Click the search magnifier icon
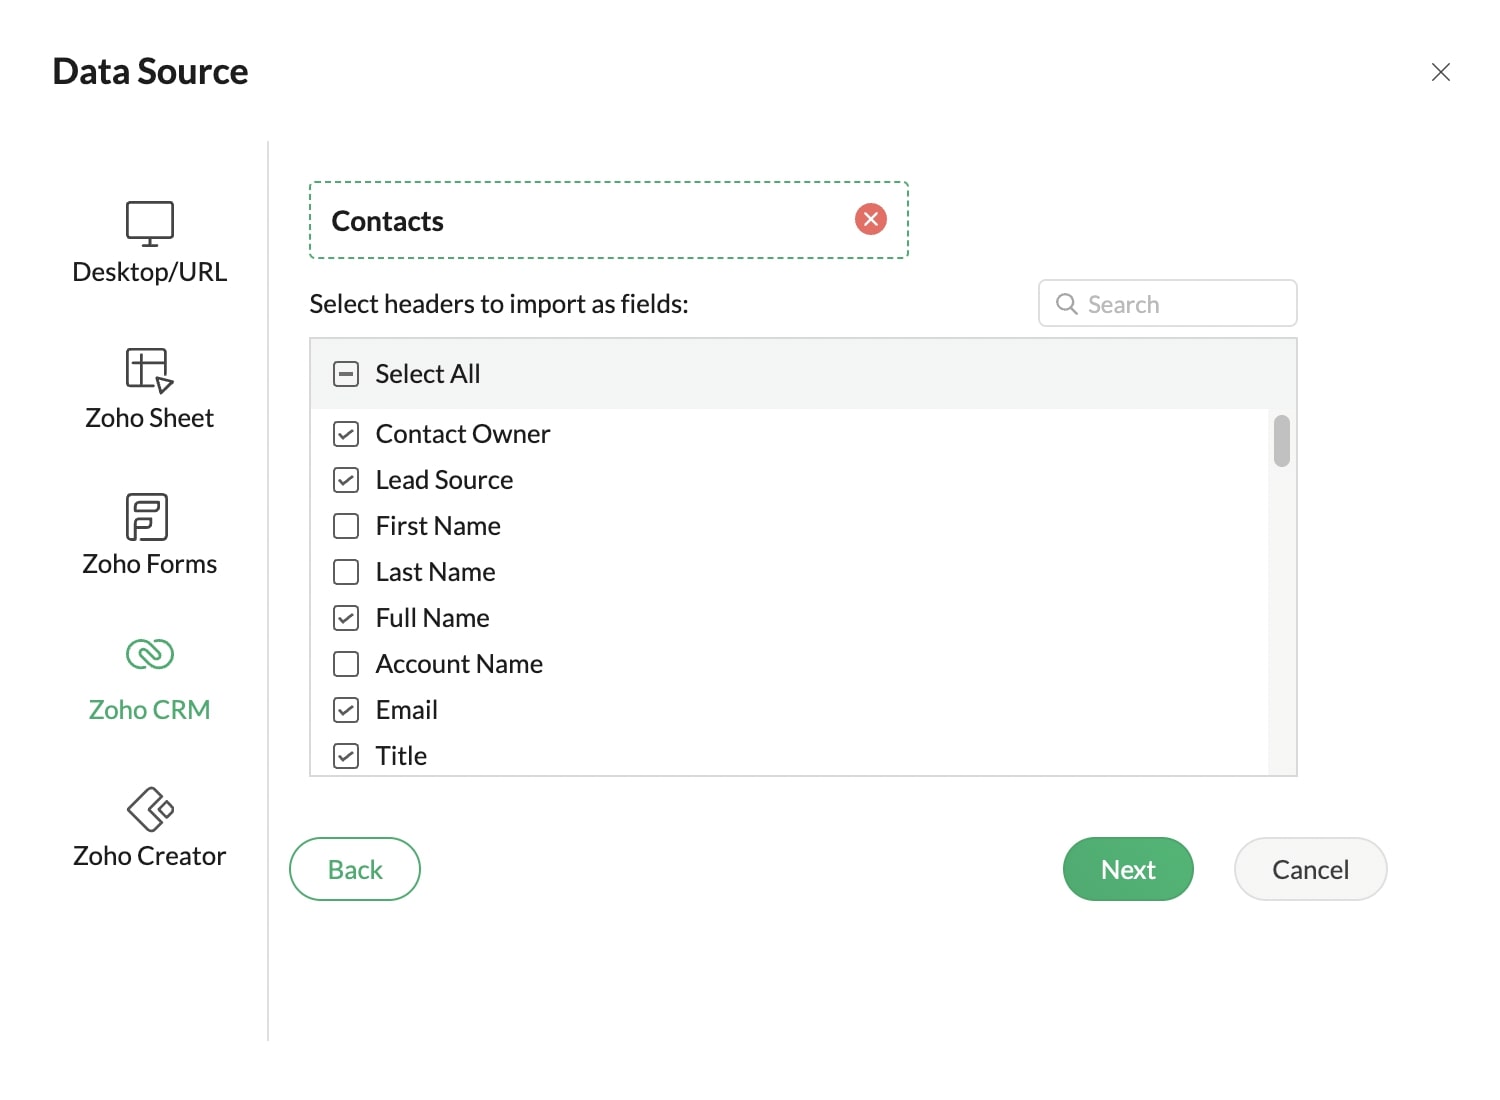This screenshot has height=1100, width=1500. tap(1066, 303)
